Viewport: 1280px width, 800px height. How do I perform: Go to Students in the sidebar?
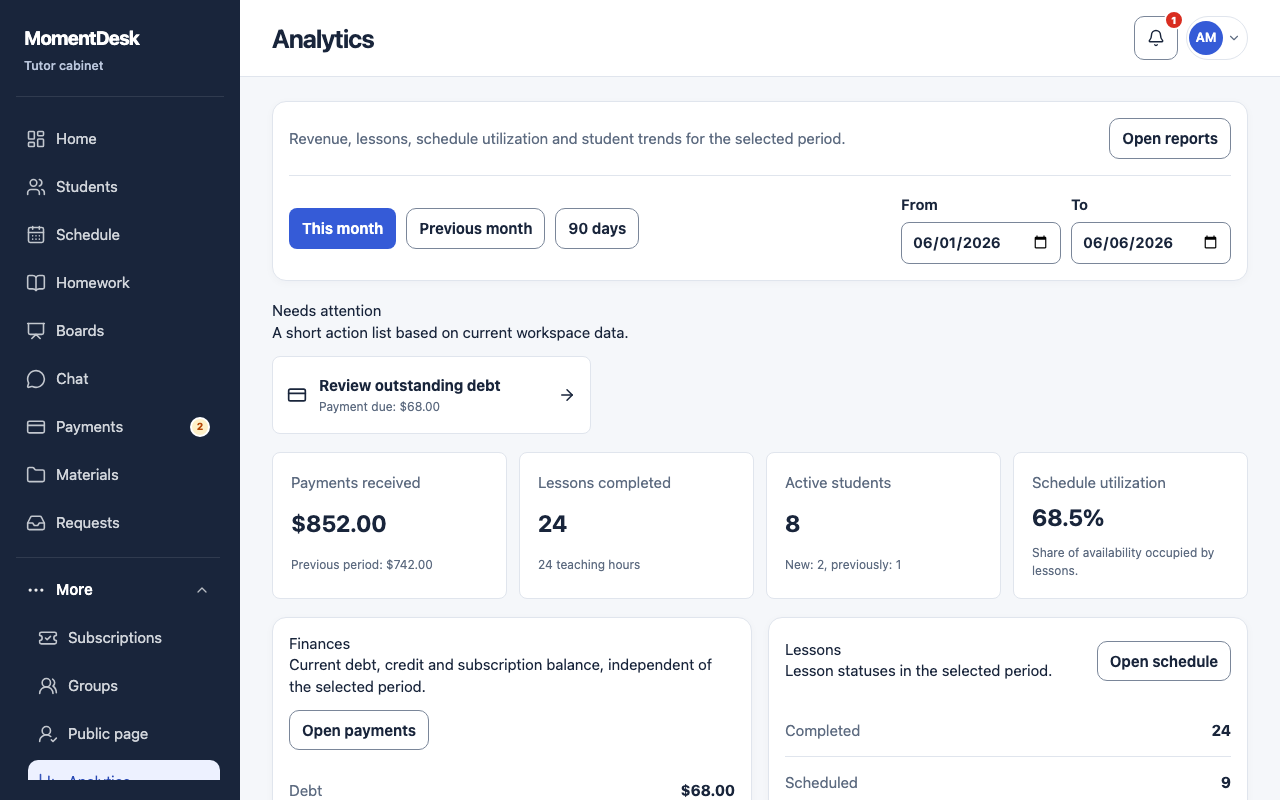(118, 187)
